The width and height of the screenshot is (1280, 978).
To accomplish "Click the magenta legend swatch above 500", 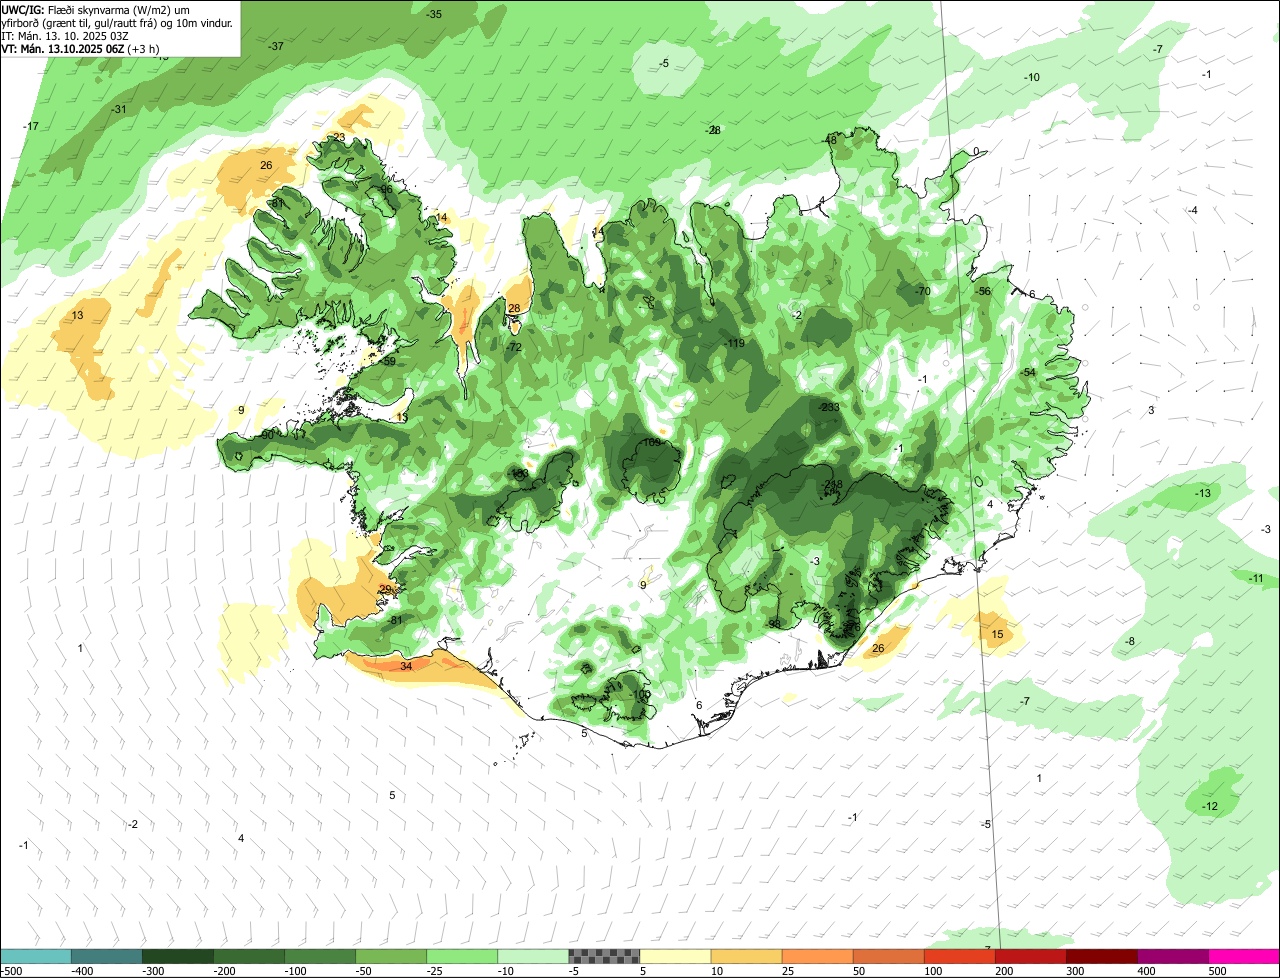I will (1244, 957).
